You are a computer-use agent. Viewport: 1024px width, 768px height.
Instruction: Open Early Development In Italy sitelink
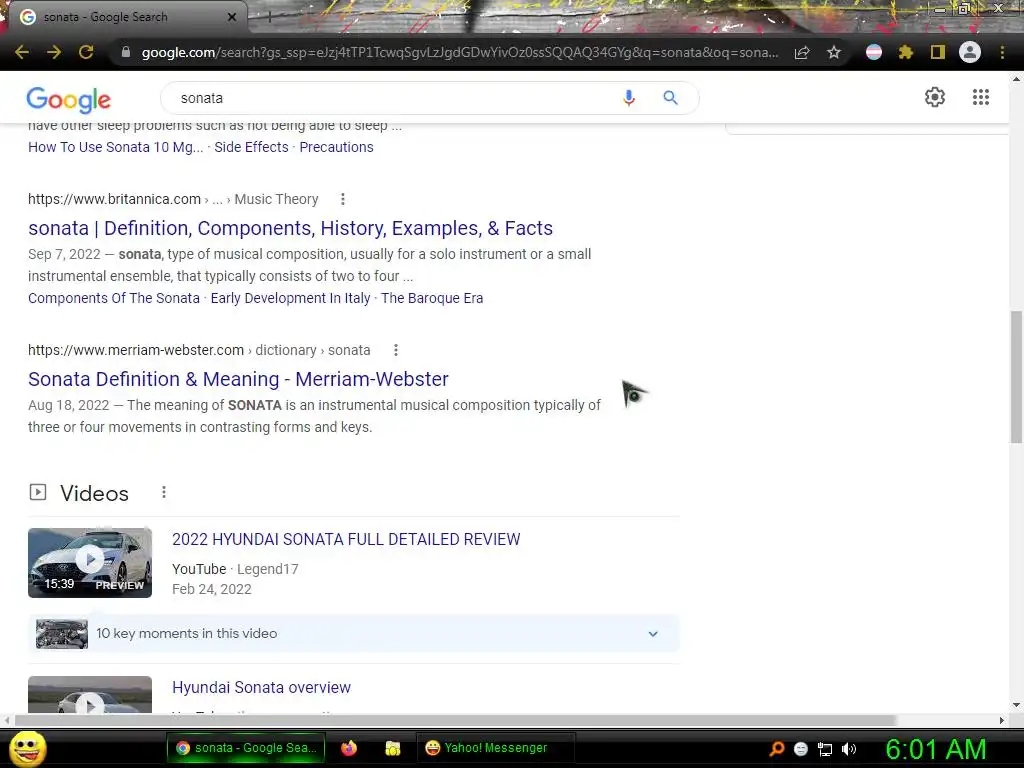[291, 298]
